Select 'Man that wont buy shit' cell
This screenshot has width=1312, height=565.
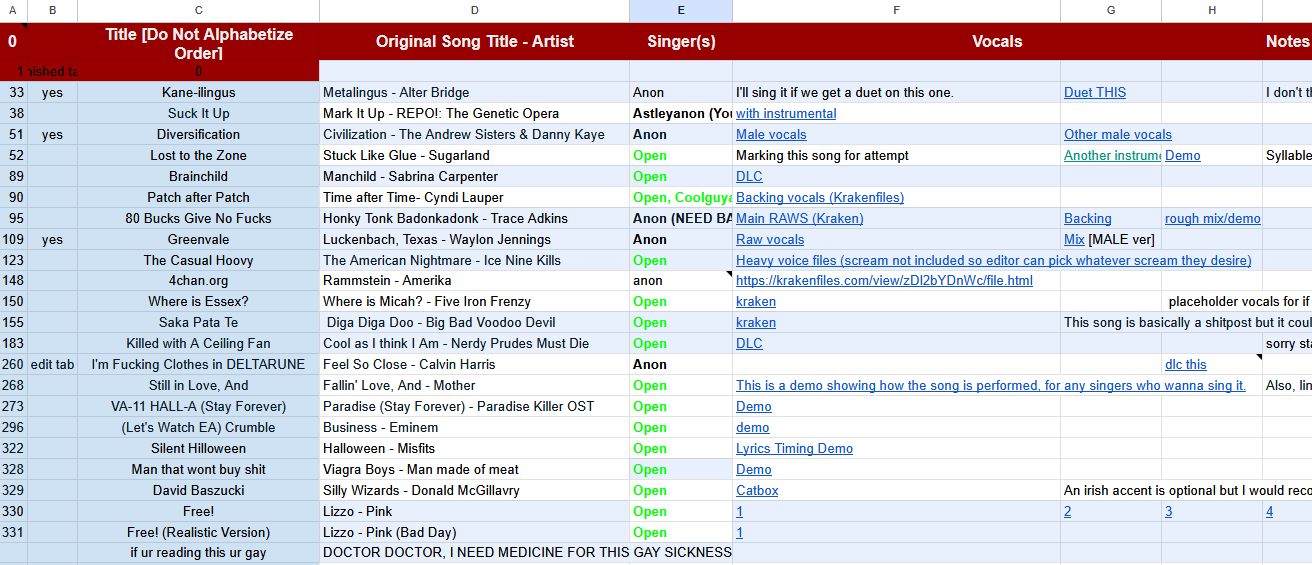(x=199, y=469)
